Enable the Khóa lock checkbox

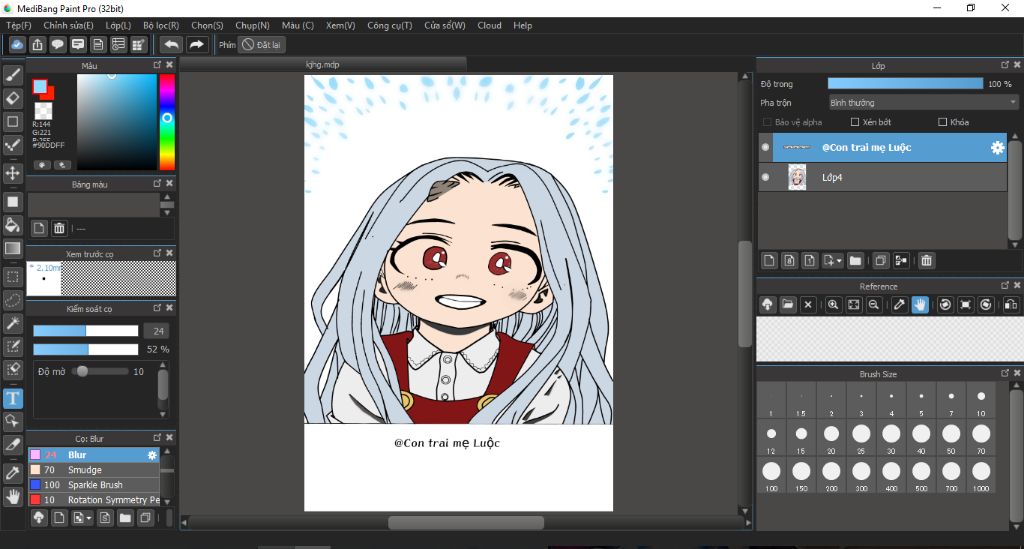coord(942,122)
